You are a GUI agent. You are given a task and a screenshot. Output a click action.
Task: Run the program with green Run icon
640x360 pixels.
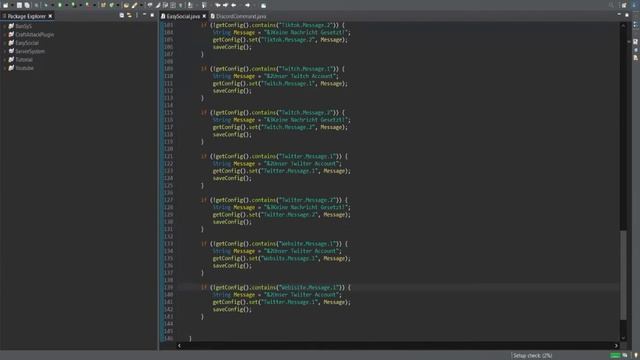pos(60,5)
